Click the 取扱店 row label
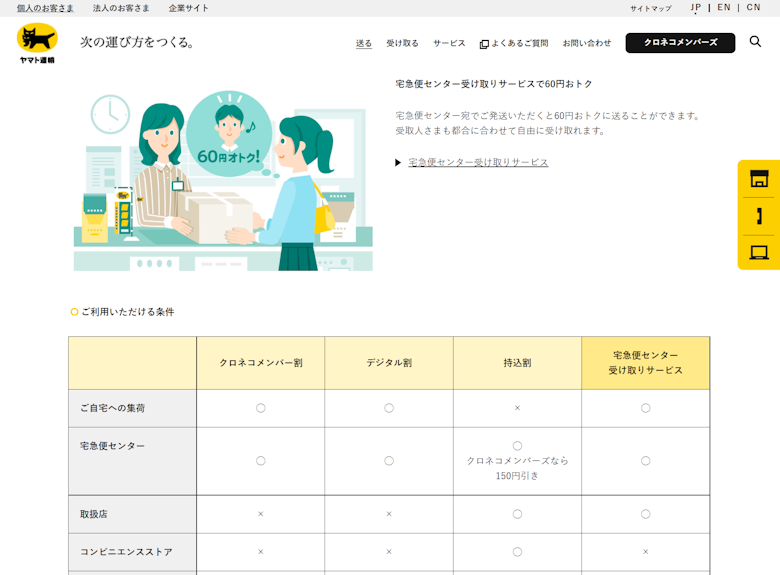The width and height of the screenshot is (780, 575). pyautogui.click(x=94, y=514)
